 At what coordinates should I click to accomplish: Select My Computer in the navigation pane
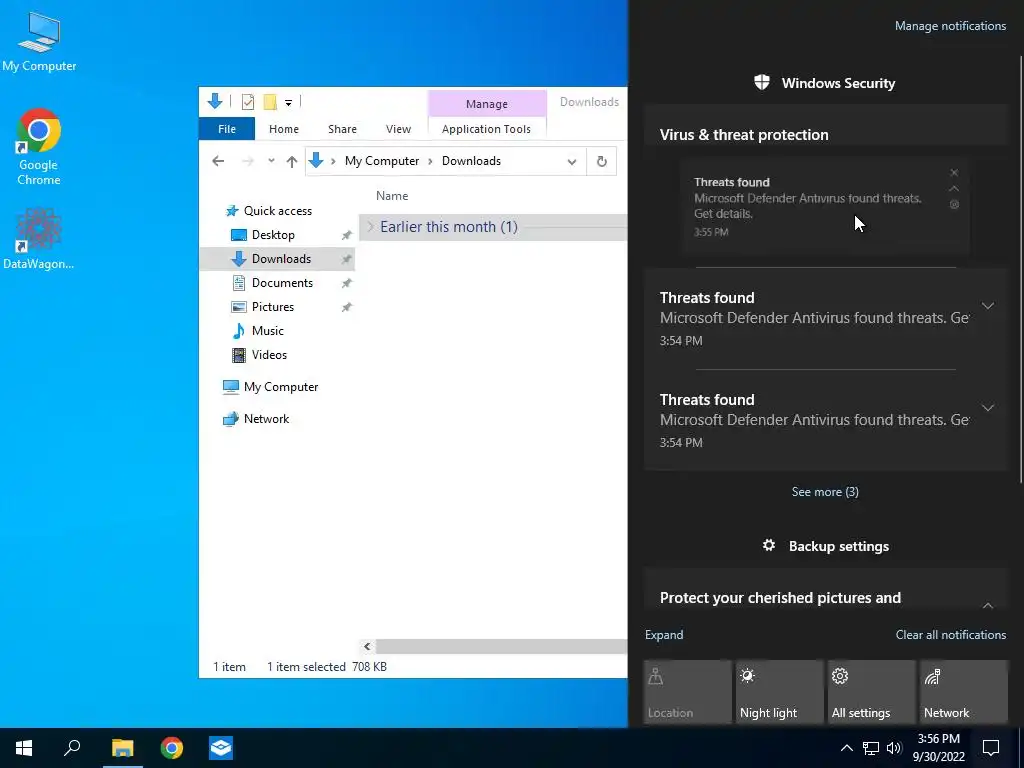(281, 387)
